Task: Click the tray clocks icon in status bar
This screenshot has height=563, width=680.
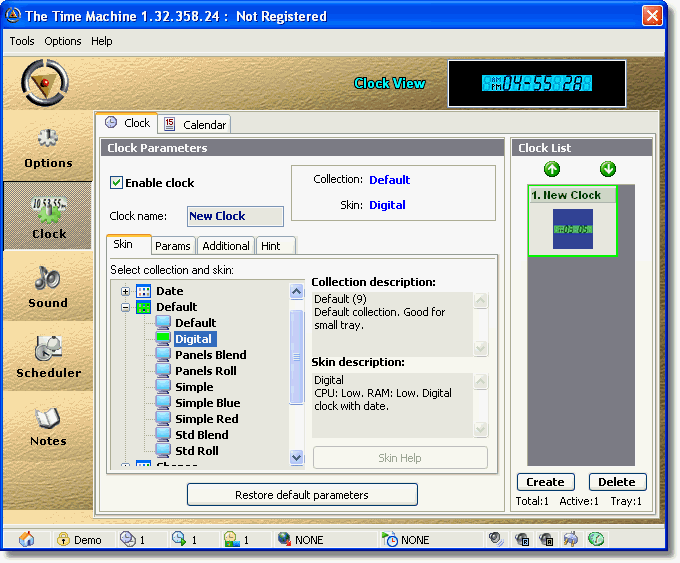Action: click(x=232, y=539)
